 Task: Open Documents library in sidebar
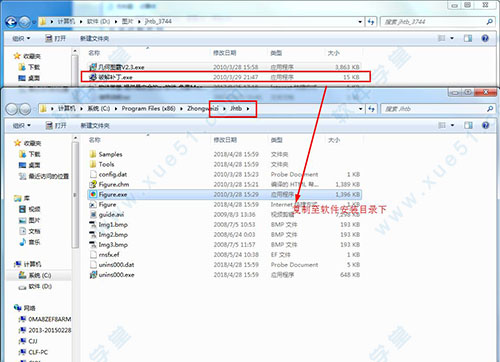pyautogui.click(x=30, y=231)
